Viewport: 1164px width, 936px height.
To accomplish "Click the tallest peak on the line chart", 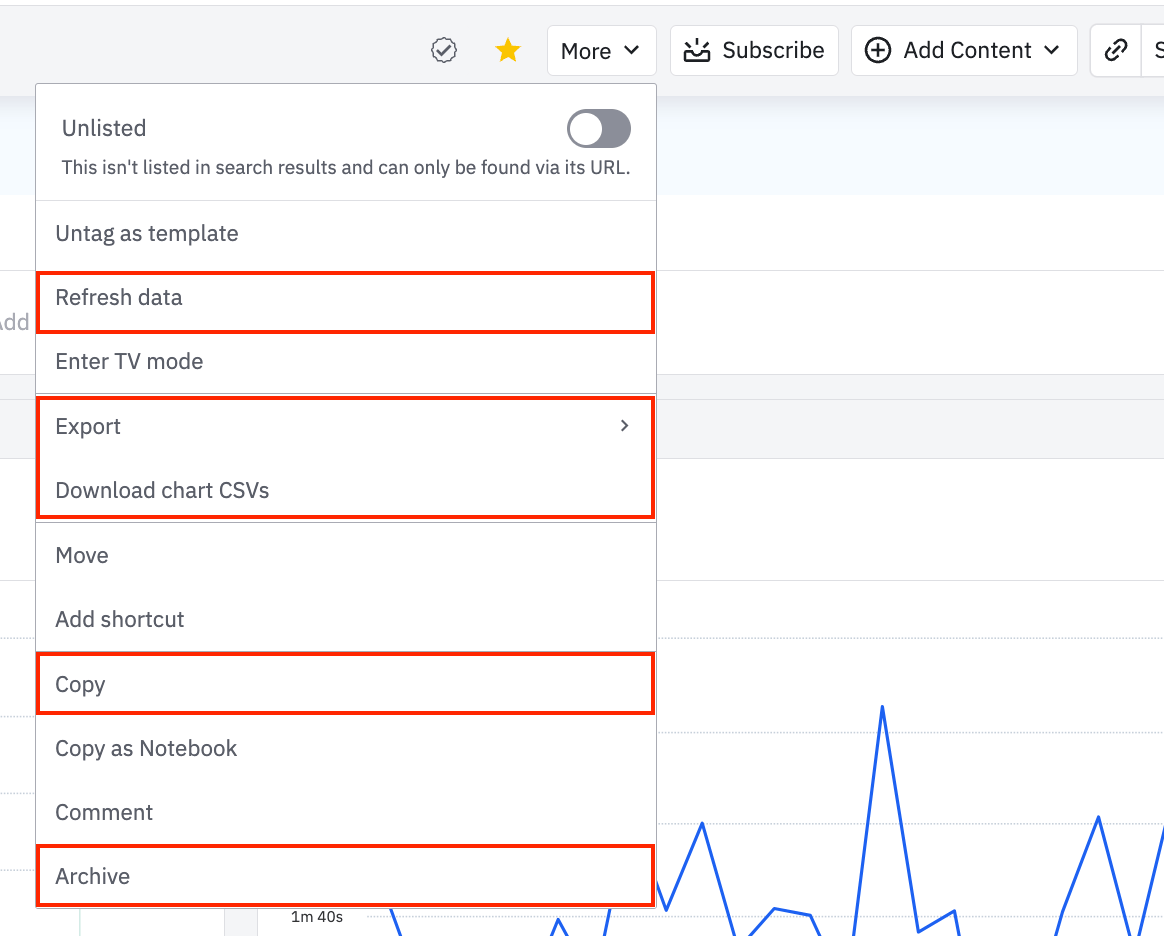I will pos(882,708).
